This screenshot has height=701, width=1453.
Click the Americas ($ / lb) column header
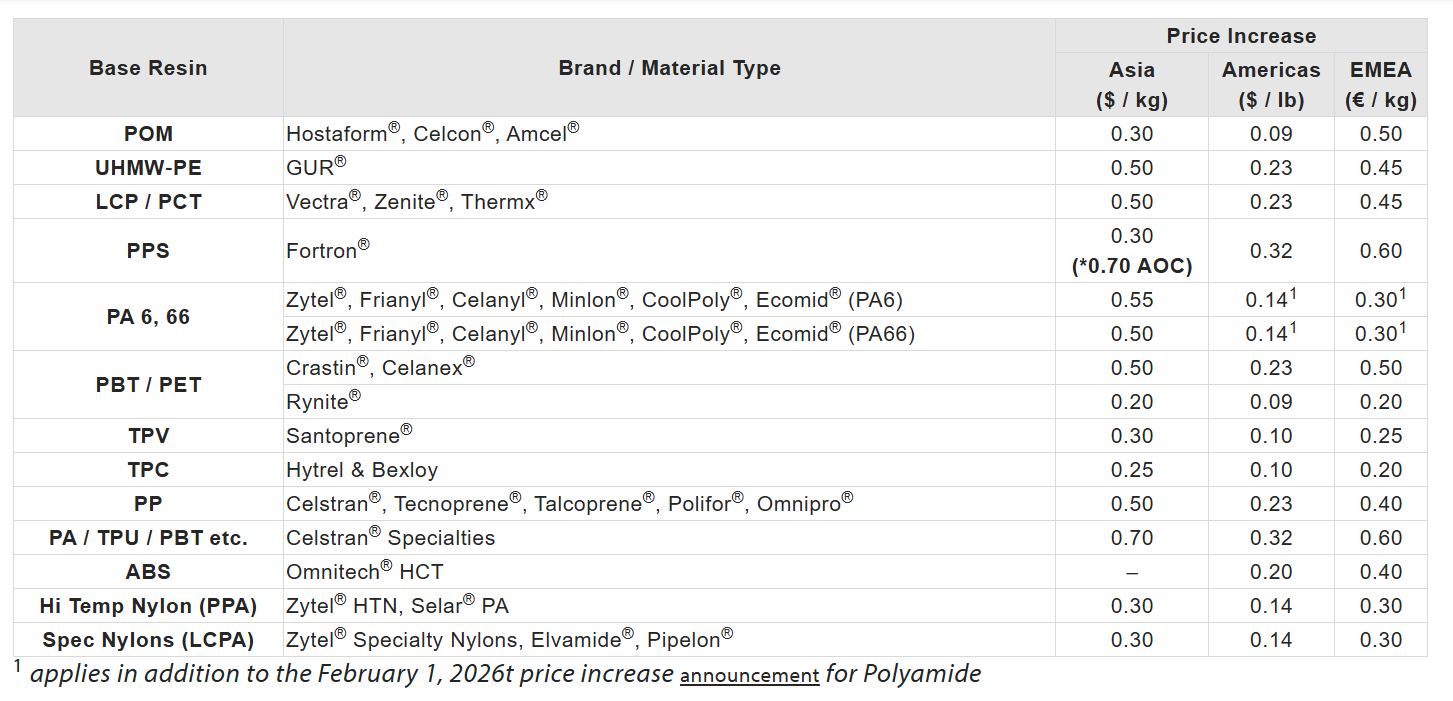[1270, 84]
